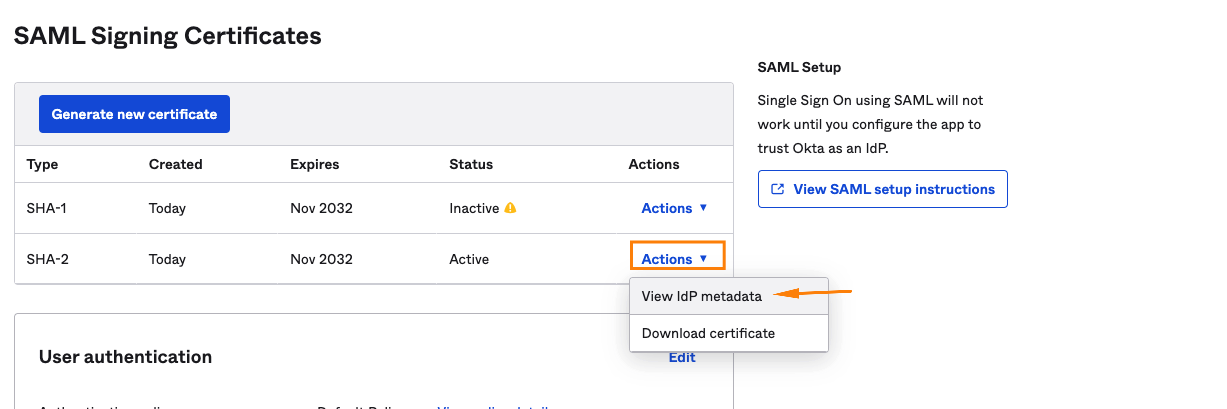Image resolution: width=1227 pixels, height=409 pixels.
Task: Click the Status column header
Action: 471,164
